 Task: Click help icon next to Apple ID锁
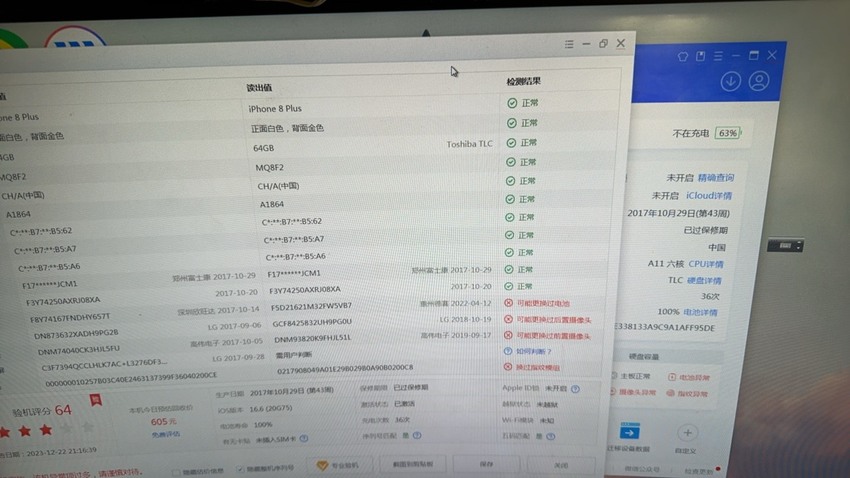pos(576,389)
